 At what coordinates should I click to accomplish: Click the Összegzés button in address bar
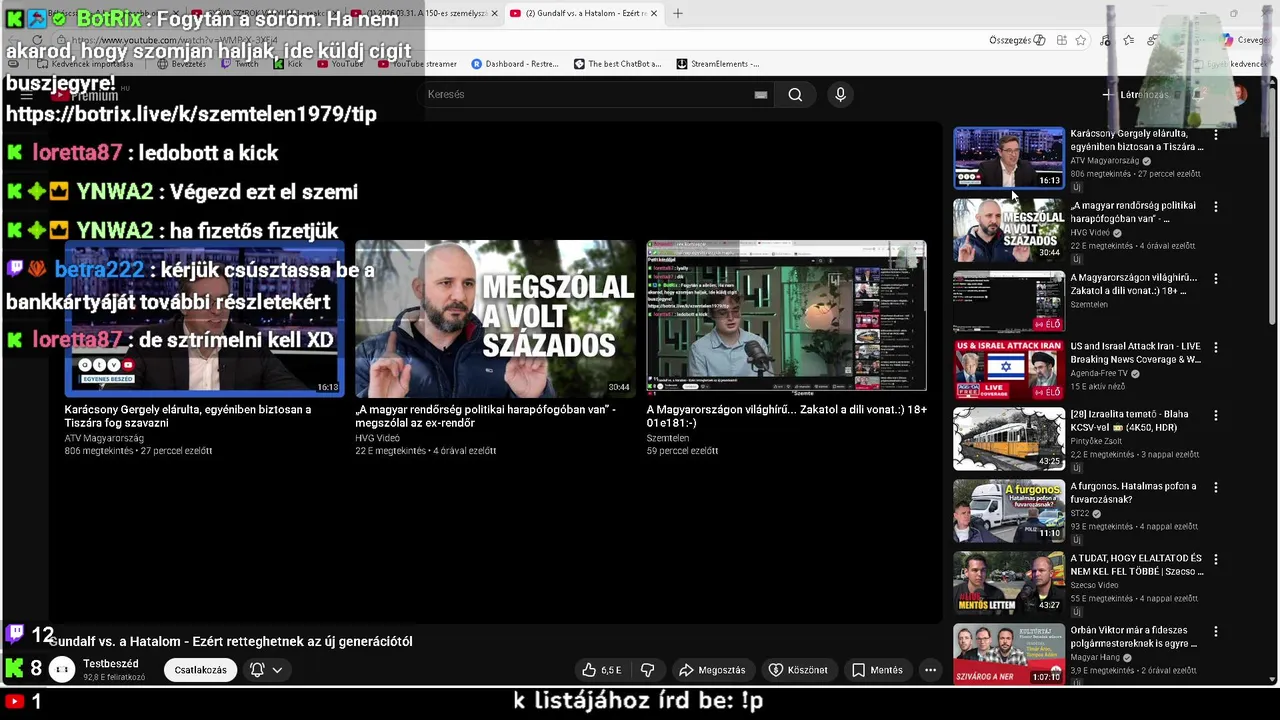pos(1017,40)
